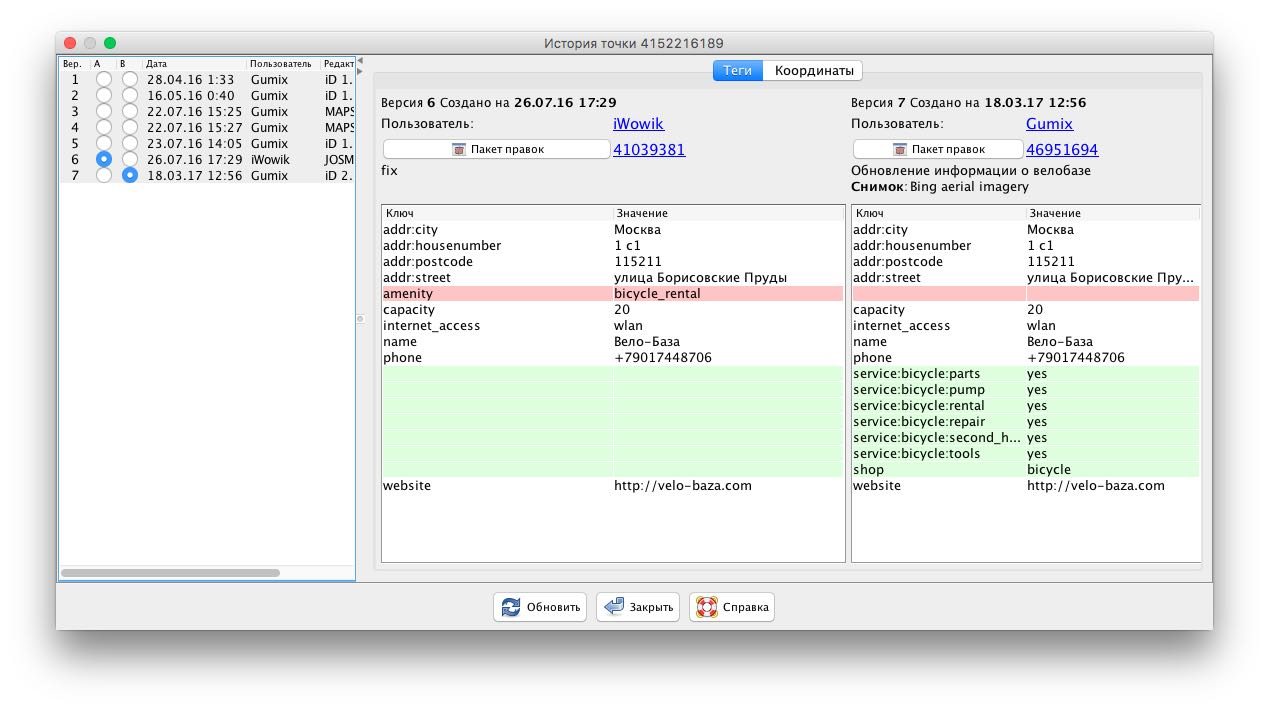This screenshot has height=710, width=1269.
Task: Select name value Вело-База in version 6
Action: click(728, 342)
